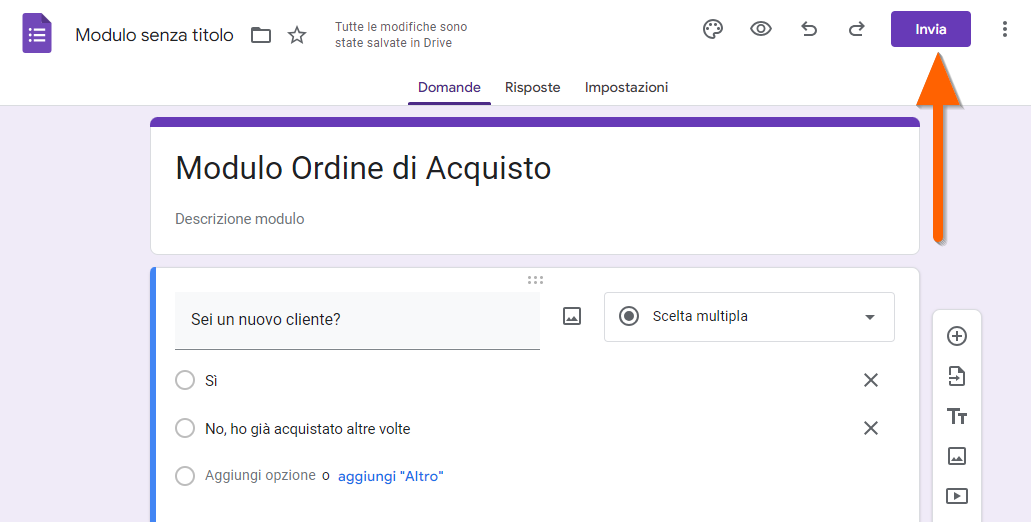Viewport: 1031px width, 522px height.
Task: Click the "Descrizione modulo" description field
Action: point(240,219)
